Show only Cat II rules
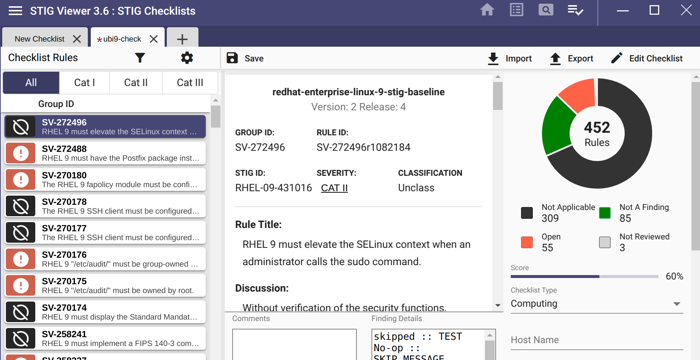 (x=136, y=83)
